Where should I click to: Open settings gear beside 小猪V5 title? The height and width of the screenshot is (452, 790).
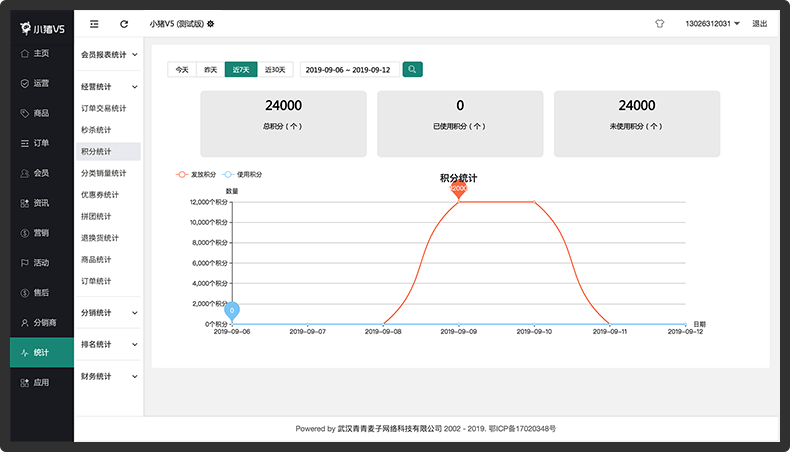click(x=211, y=24)
